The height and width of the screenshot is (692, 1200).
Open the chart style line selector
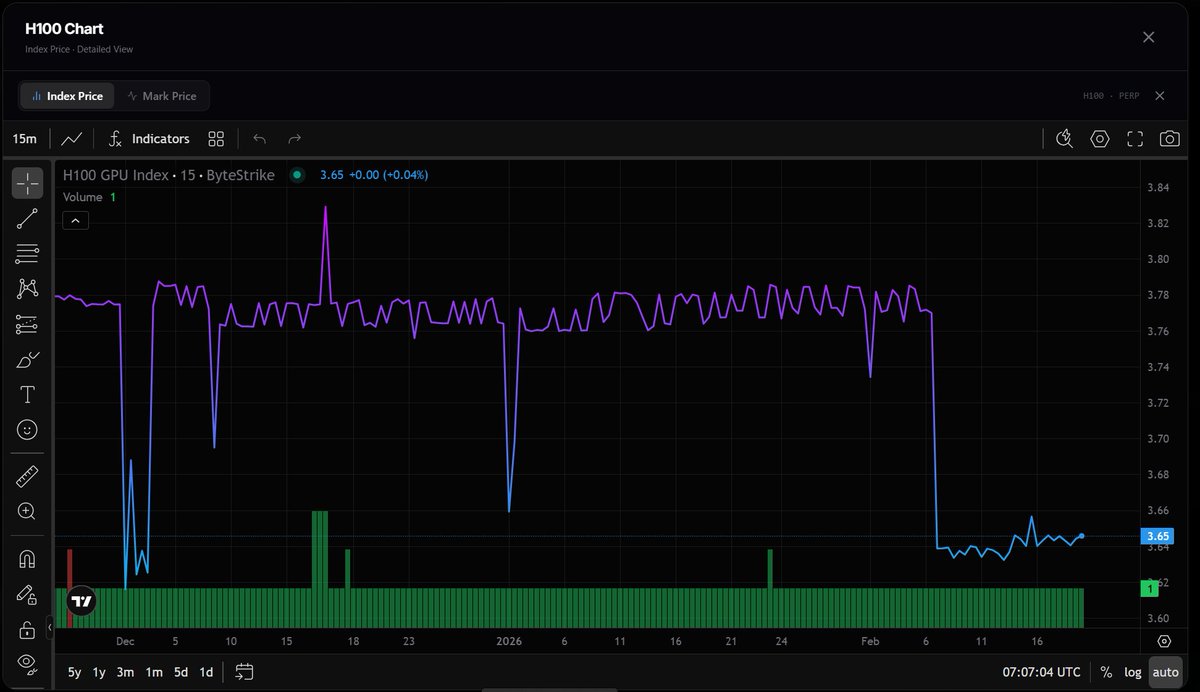72,139
